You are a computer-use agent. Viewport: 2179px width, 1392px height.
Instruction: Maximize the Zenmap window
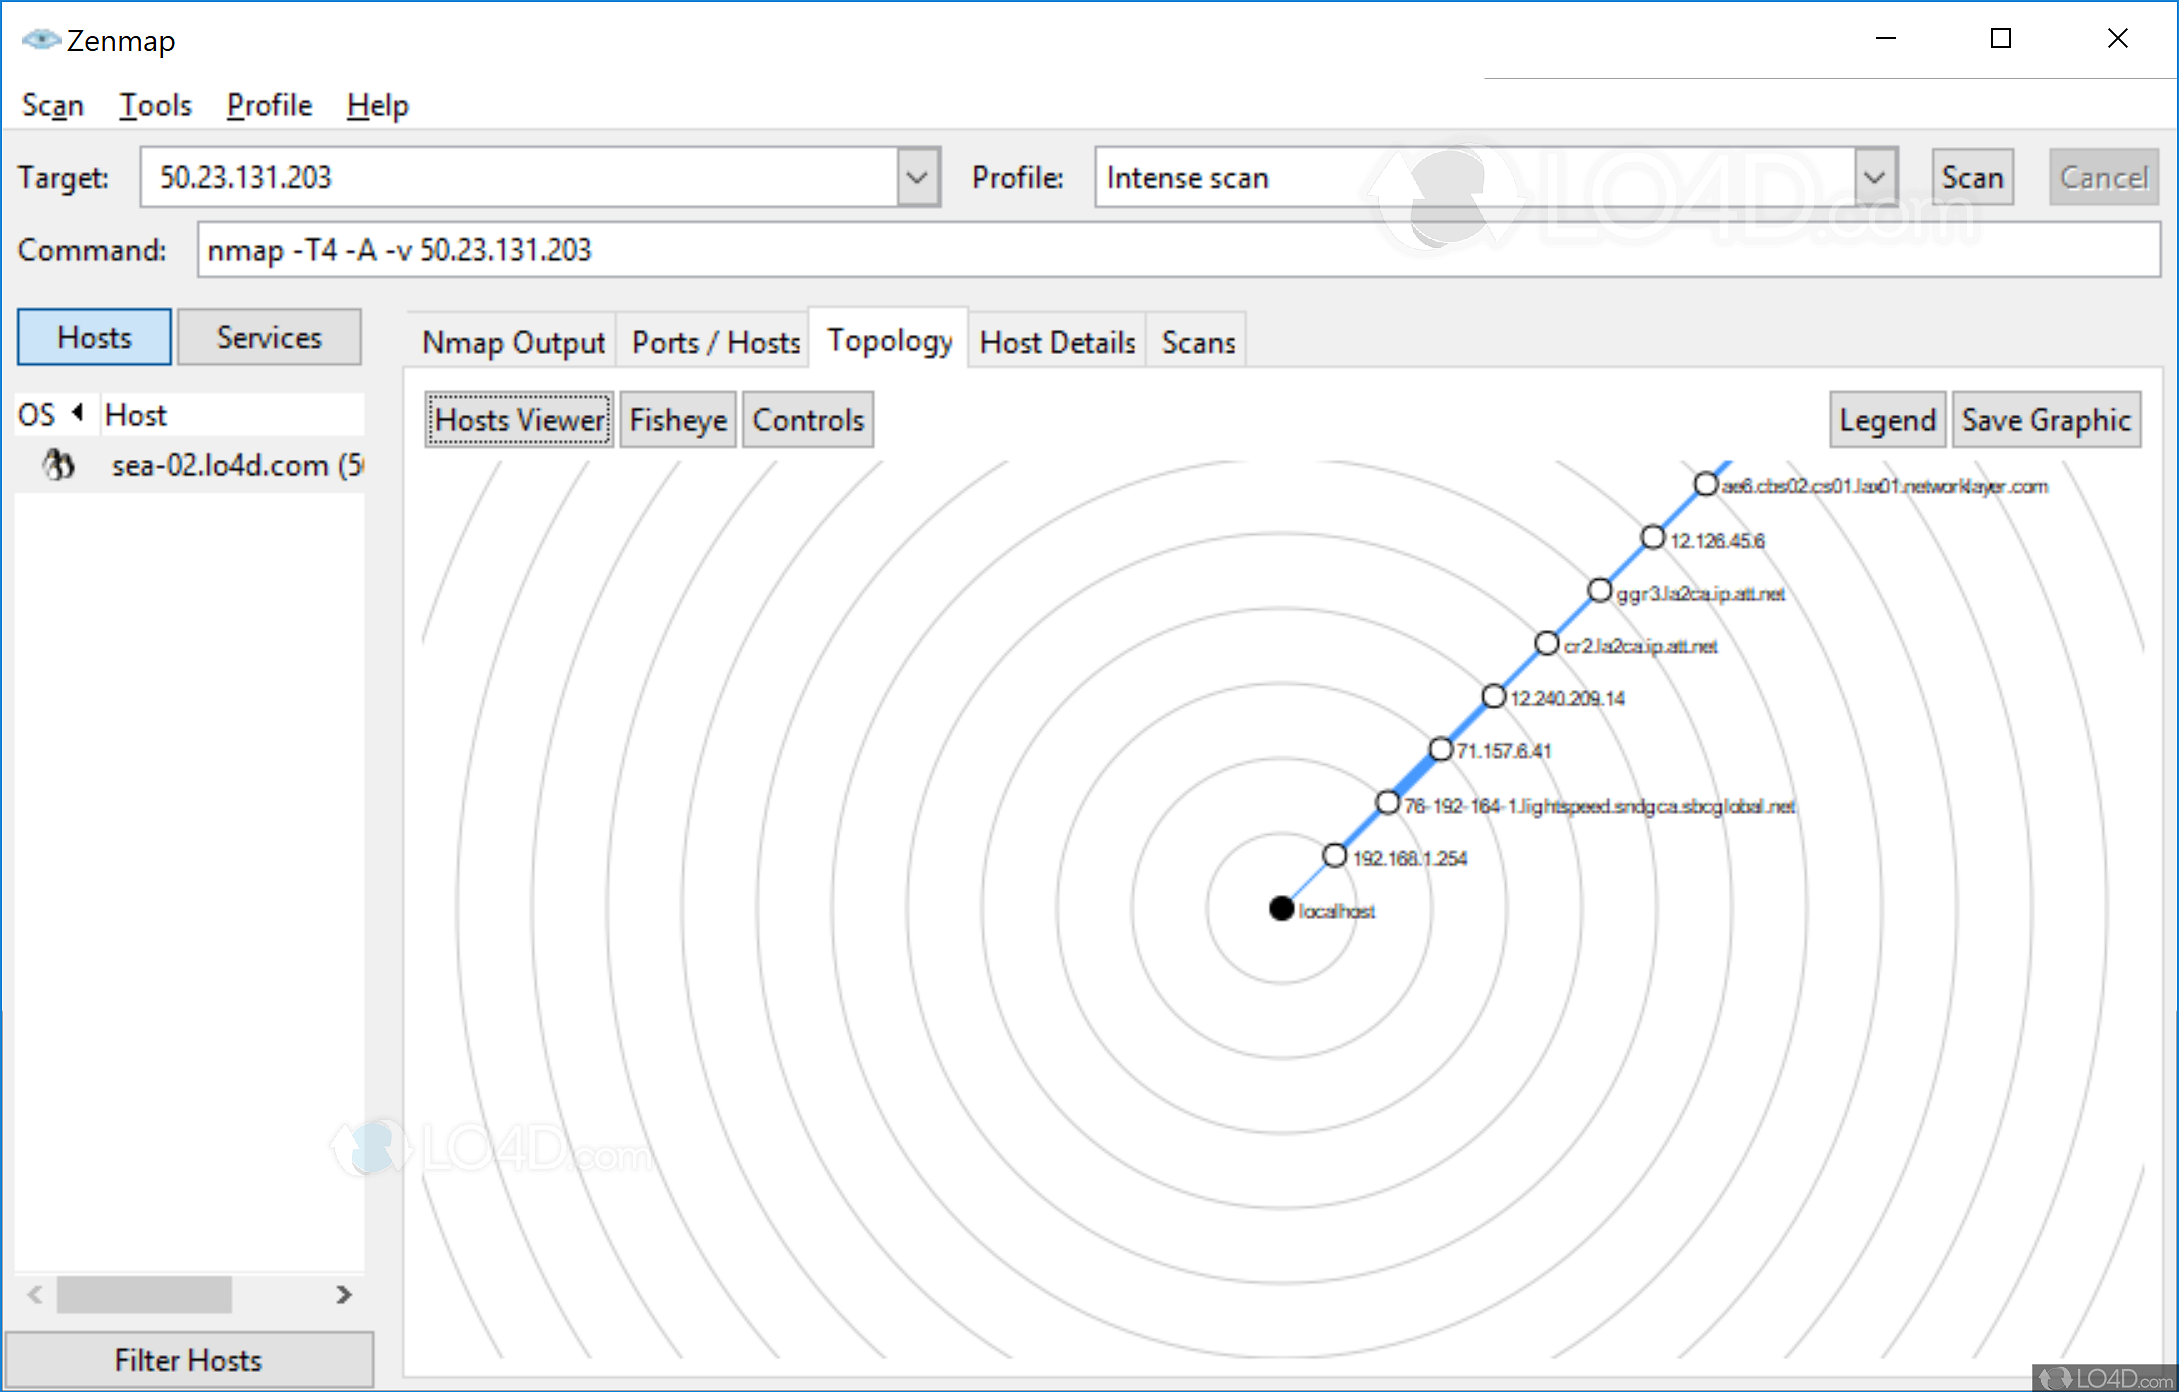tap(2001, 39)
